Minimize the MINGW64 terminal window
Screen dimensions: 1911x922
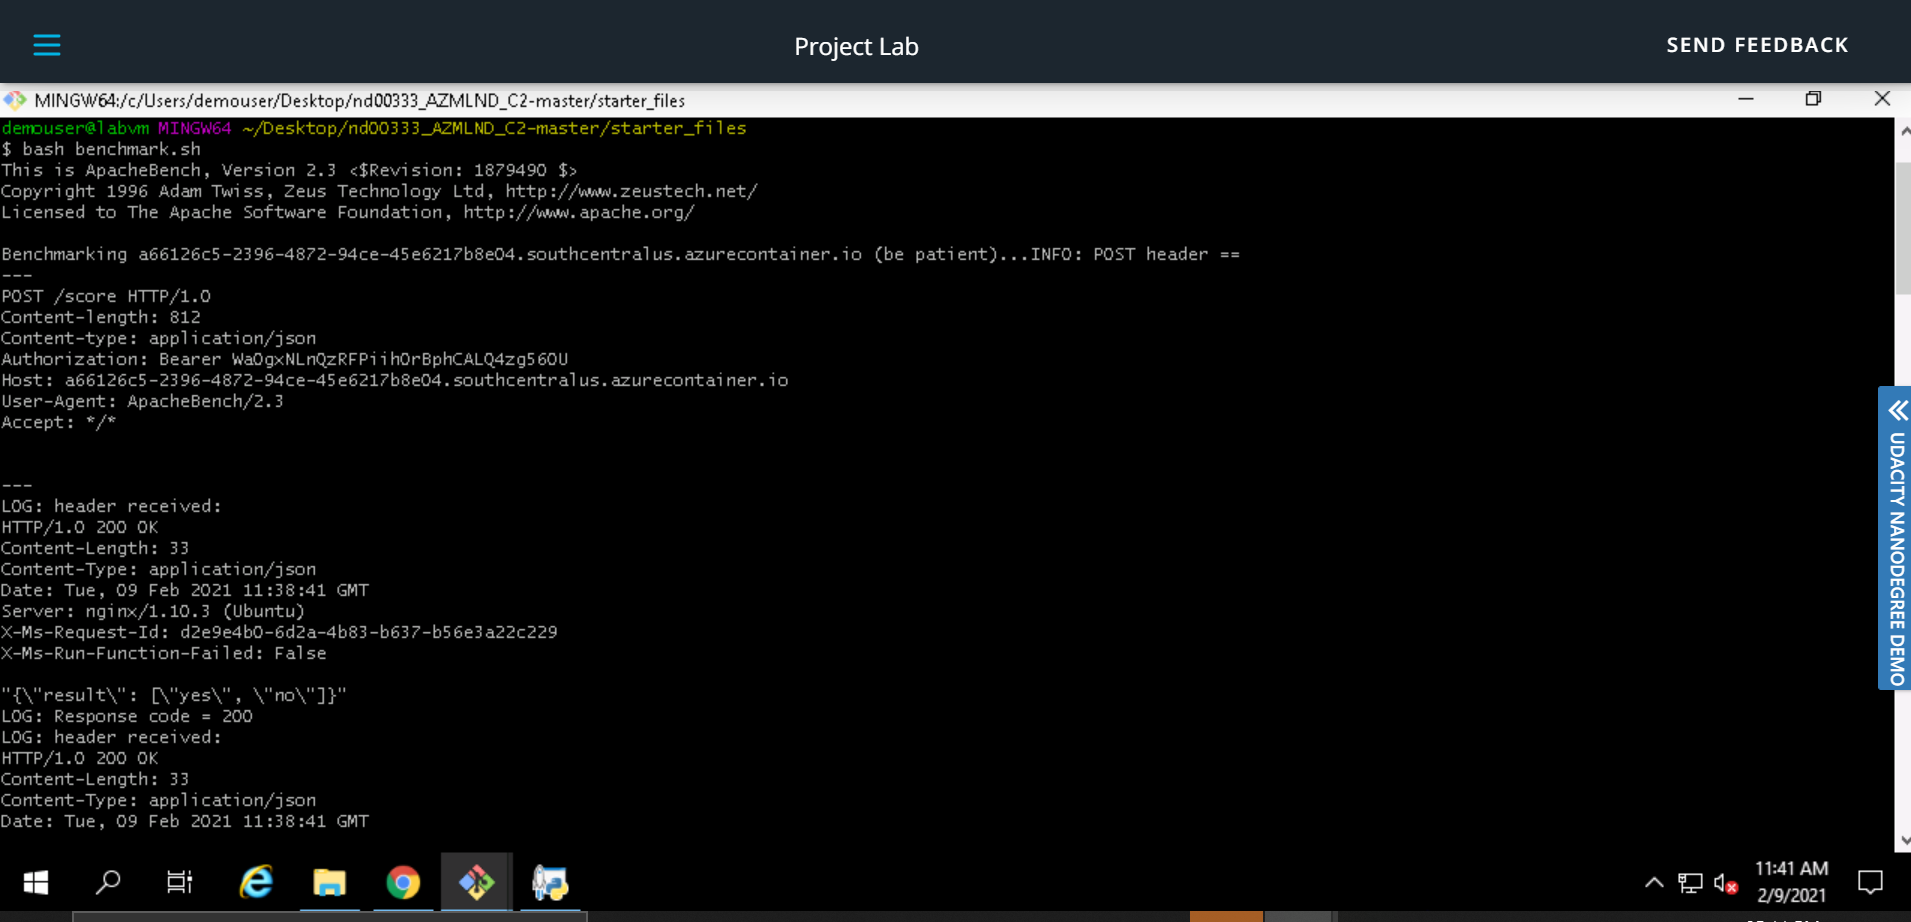[x=1746, y=99]
